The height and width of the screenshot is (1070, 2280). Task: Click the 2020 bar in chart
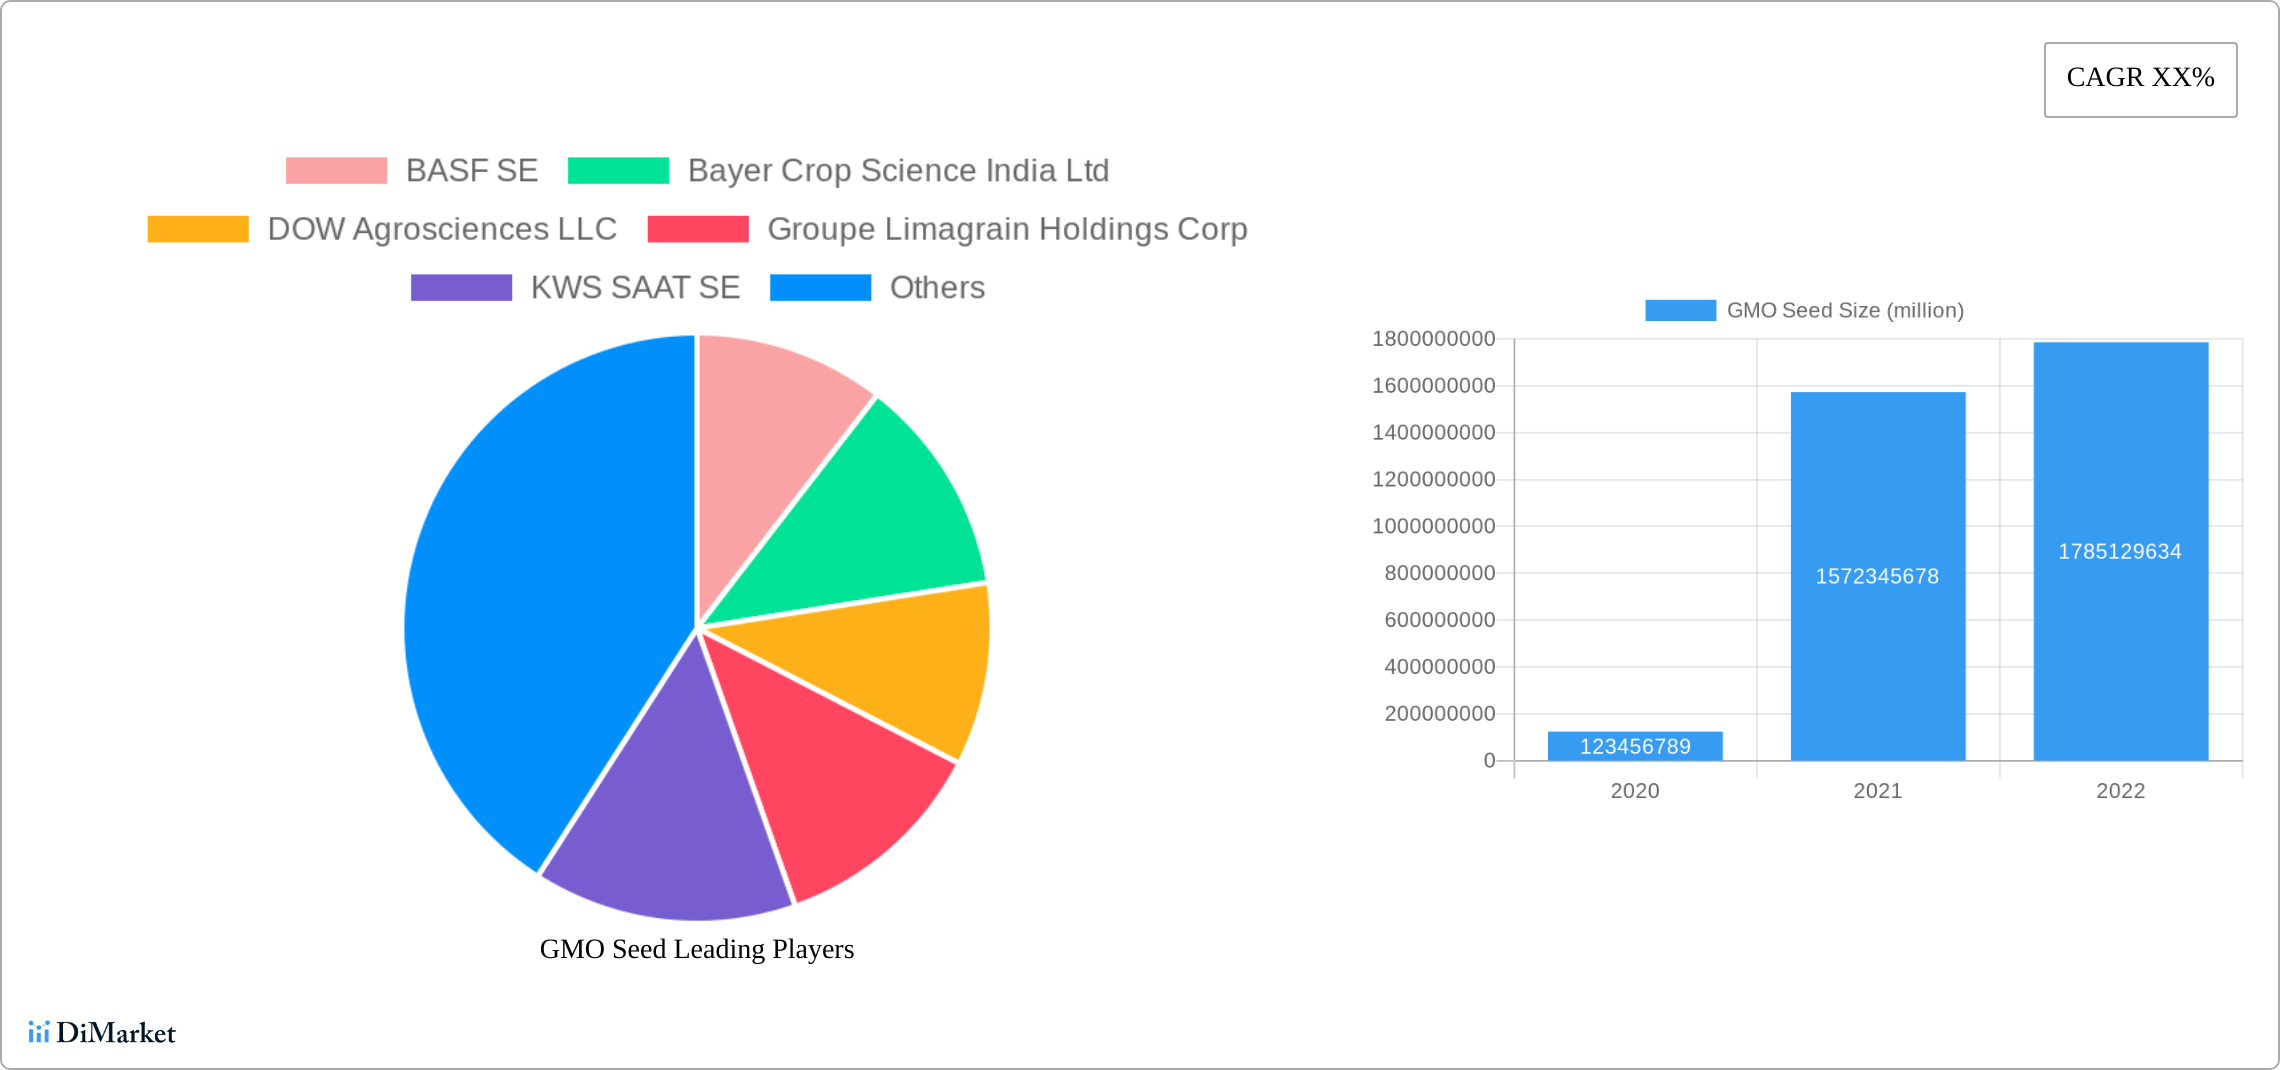click(x=1635, y=746)
